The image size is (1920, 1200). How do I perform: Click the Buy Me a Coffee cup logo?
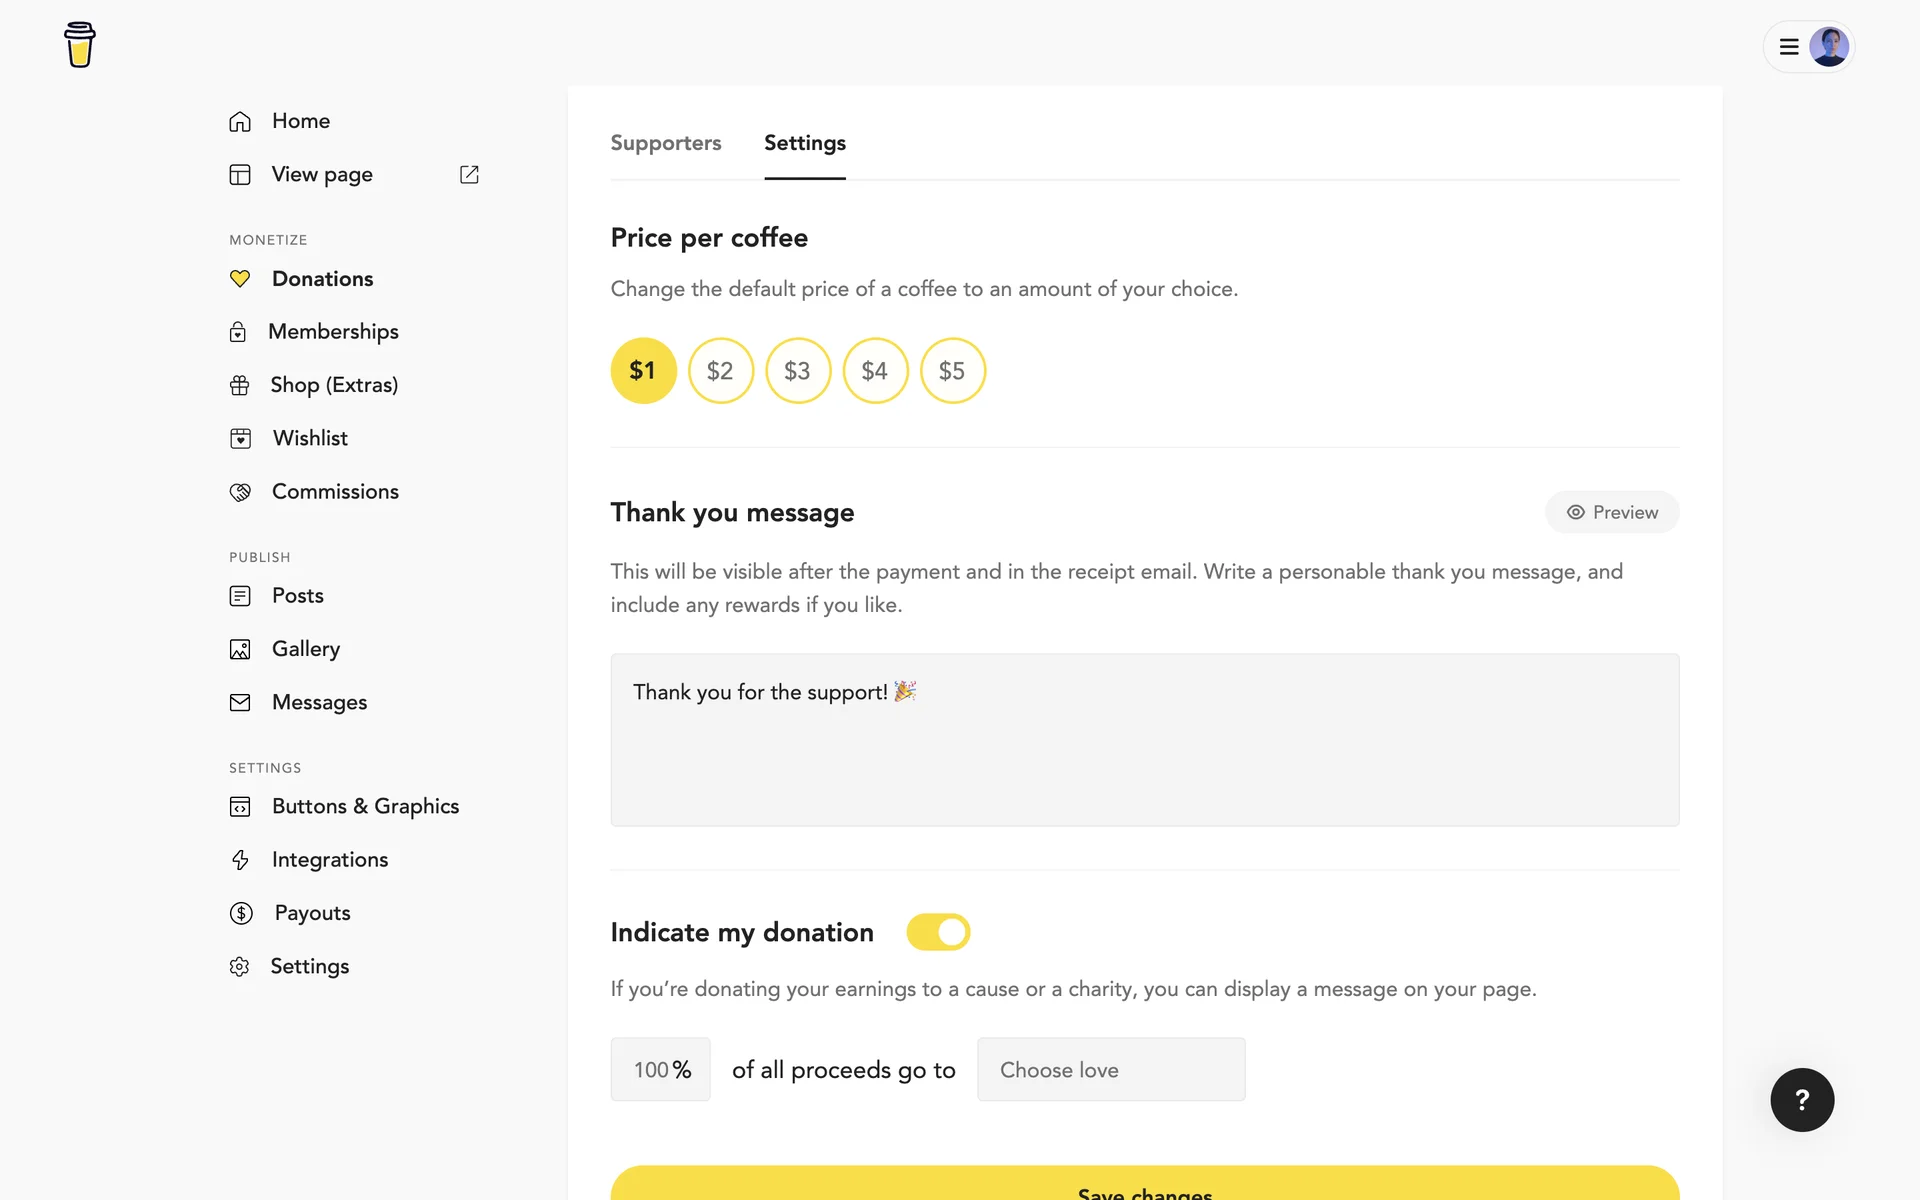pos(79,45)
